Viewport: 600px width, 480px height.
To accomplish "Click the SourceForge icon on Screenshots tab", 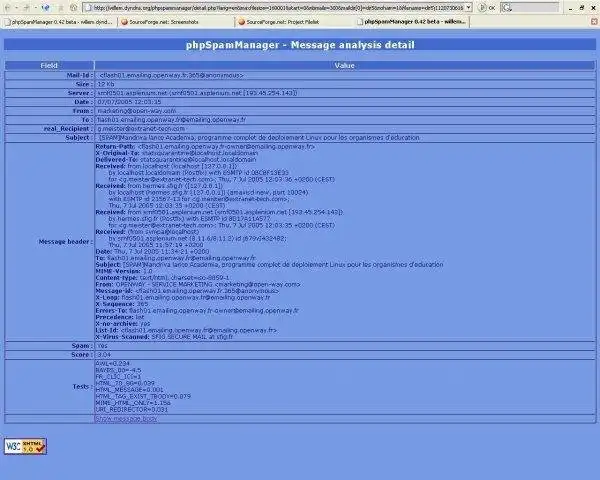I will pos(124,22).
